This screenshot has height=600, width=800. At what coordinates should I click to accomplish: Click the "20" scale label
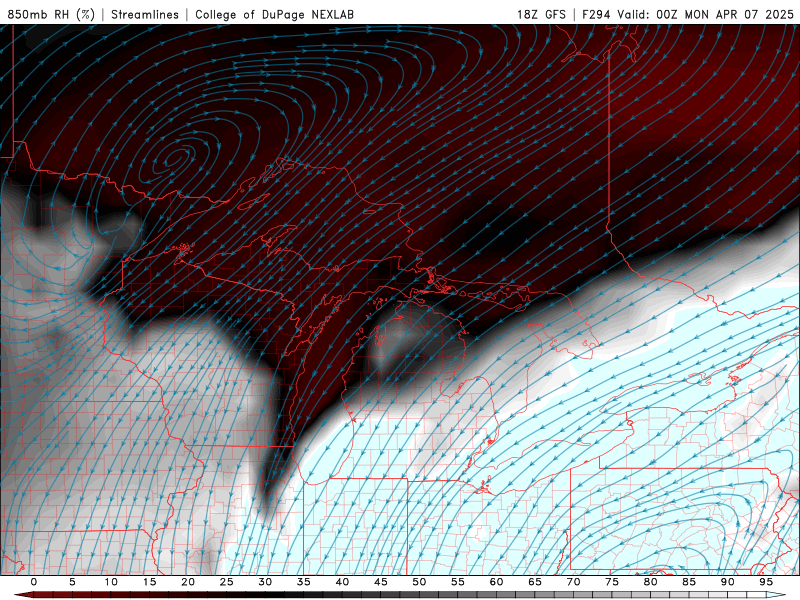click(188, 582)
